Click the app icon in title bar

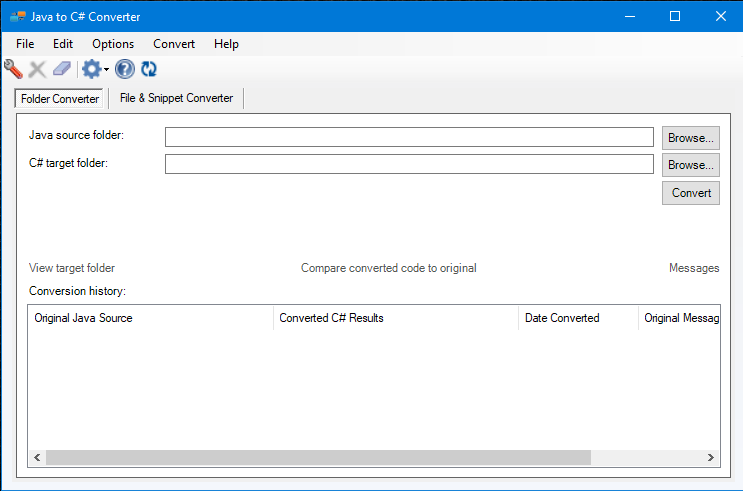pyautogui.click(x=18, y=17)
